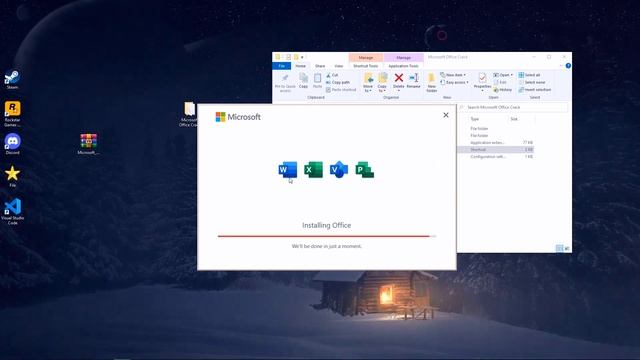Select the Microsoft Office Crack desktop folder
The image size is (640, 360).
pos(189,114)
